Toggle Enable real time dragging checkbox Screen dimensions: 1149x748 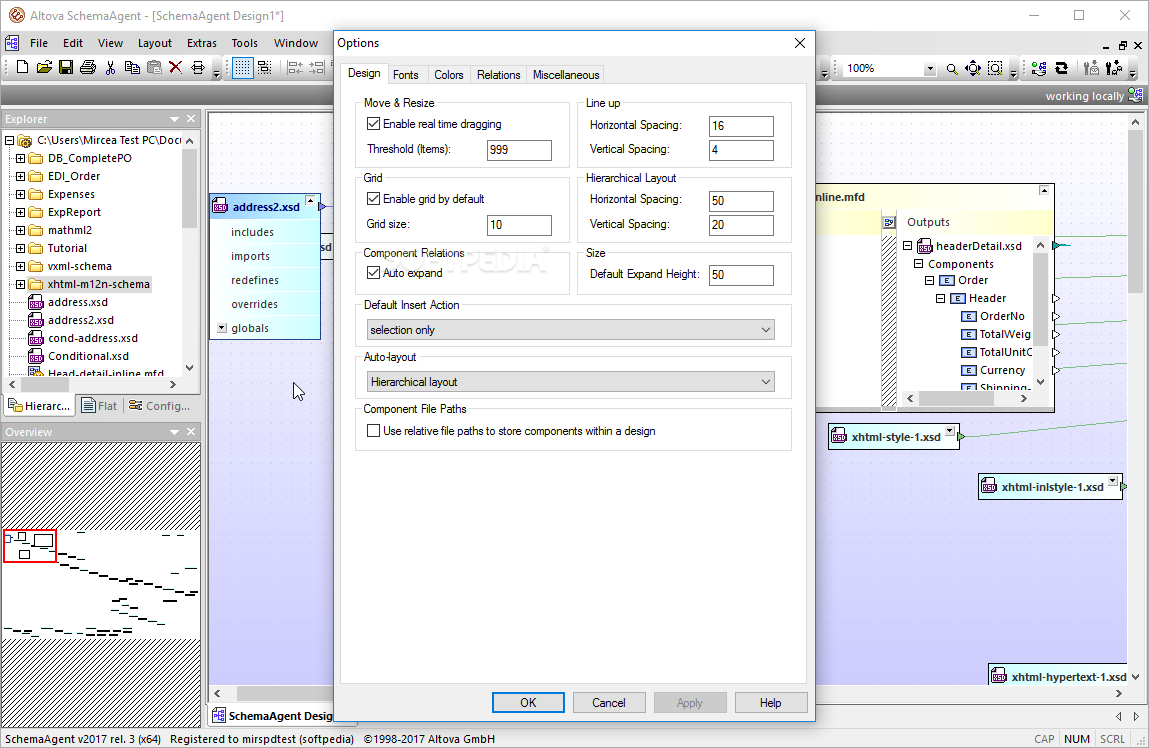[x=374, y=124]
